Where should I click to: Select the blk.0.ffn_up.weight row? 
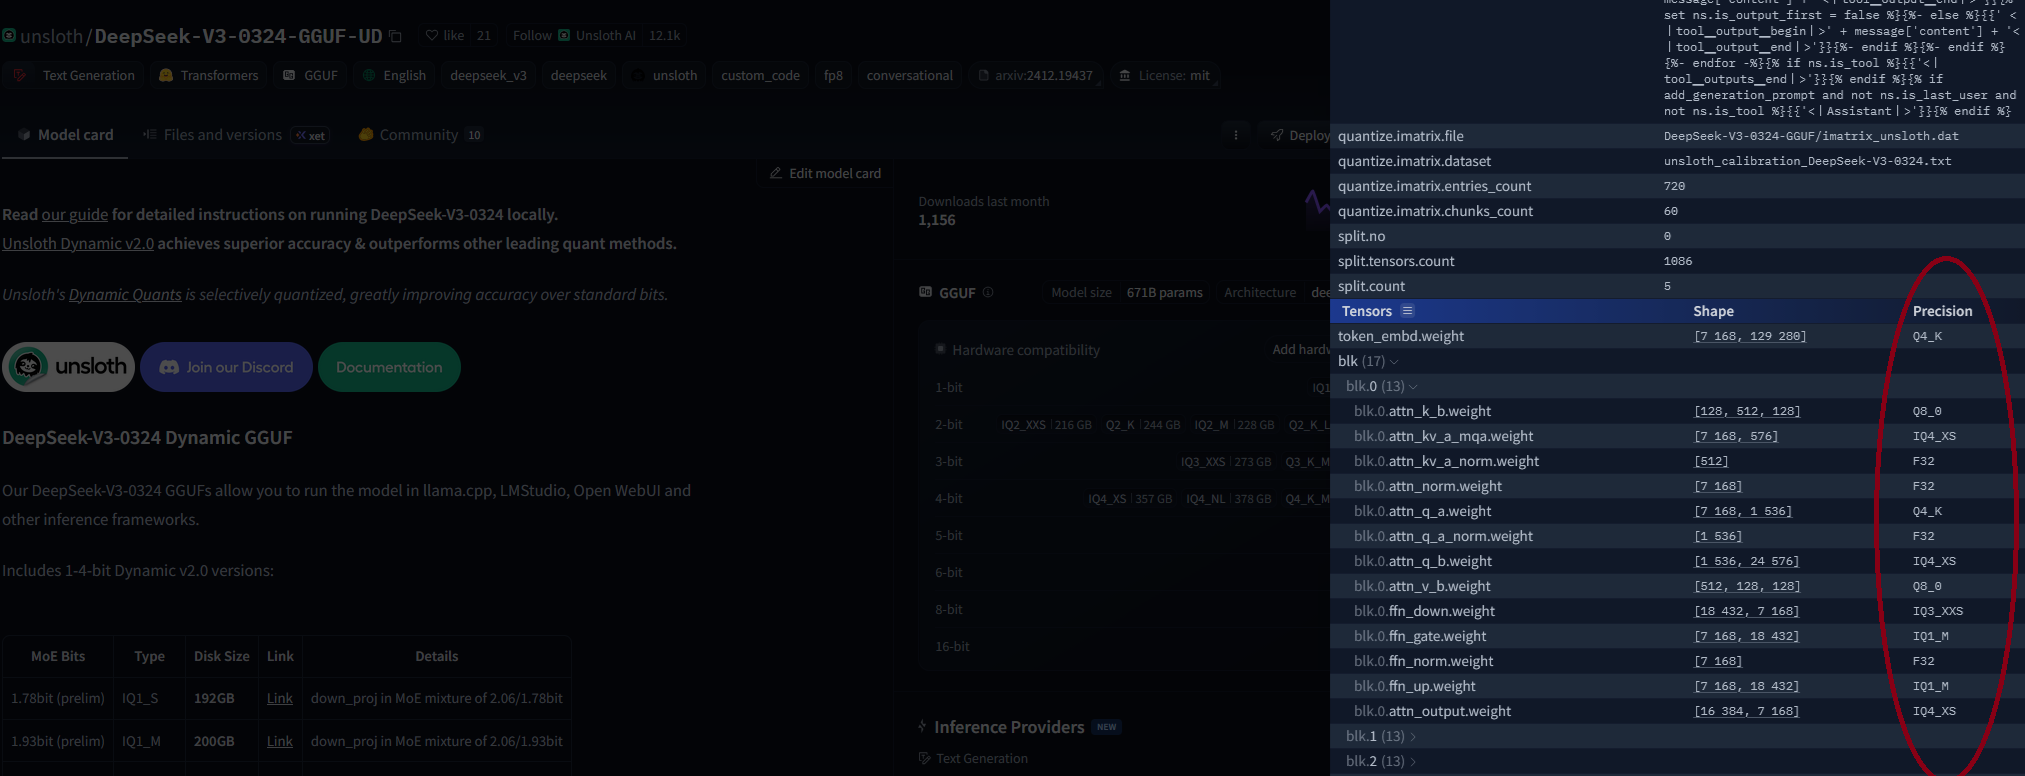tap(1677, 686)
